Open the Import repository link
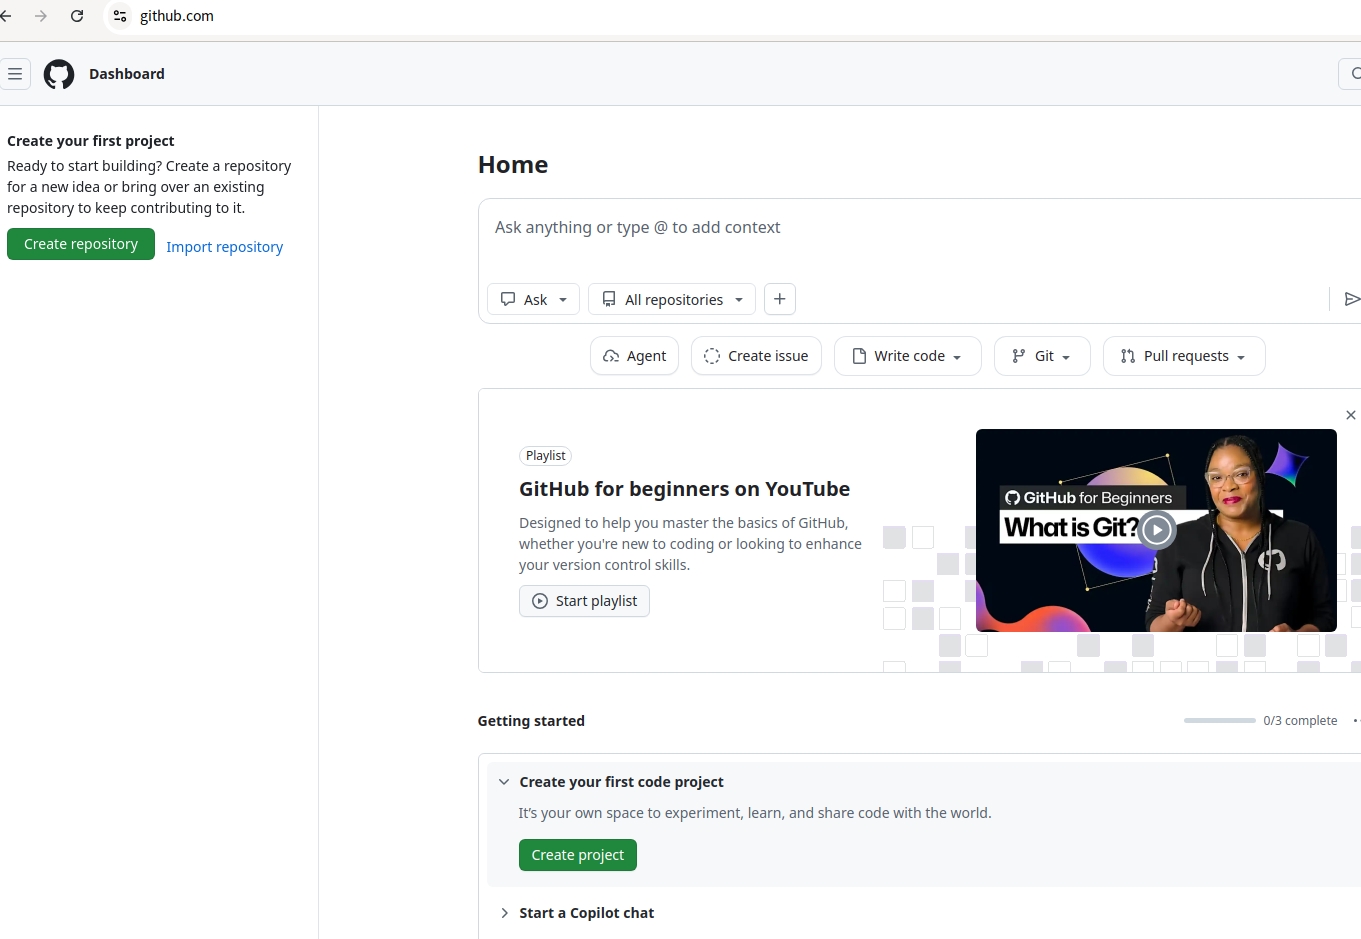 224,247
